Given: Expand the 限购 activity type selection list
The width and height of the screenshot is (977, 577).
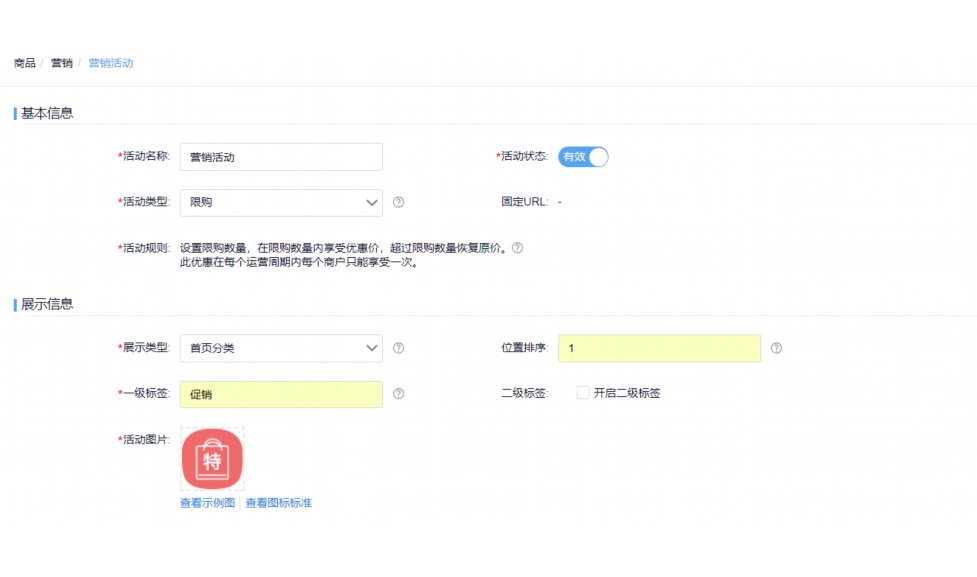Looking at the screenshot, I should [x=280, y=203].
